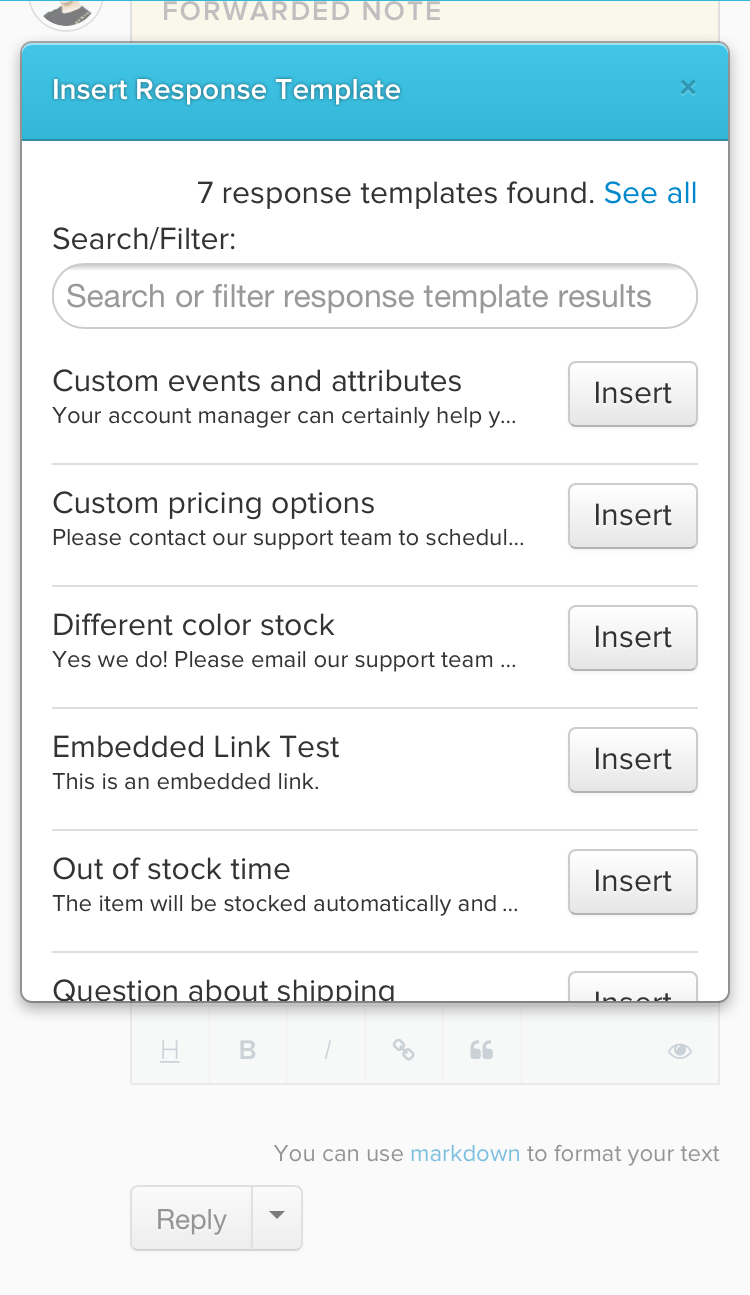Toggle preview with the eye icon
Viewport: 750px width, 1295px height.
point(680,1050)
